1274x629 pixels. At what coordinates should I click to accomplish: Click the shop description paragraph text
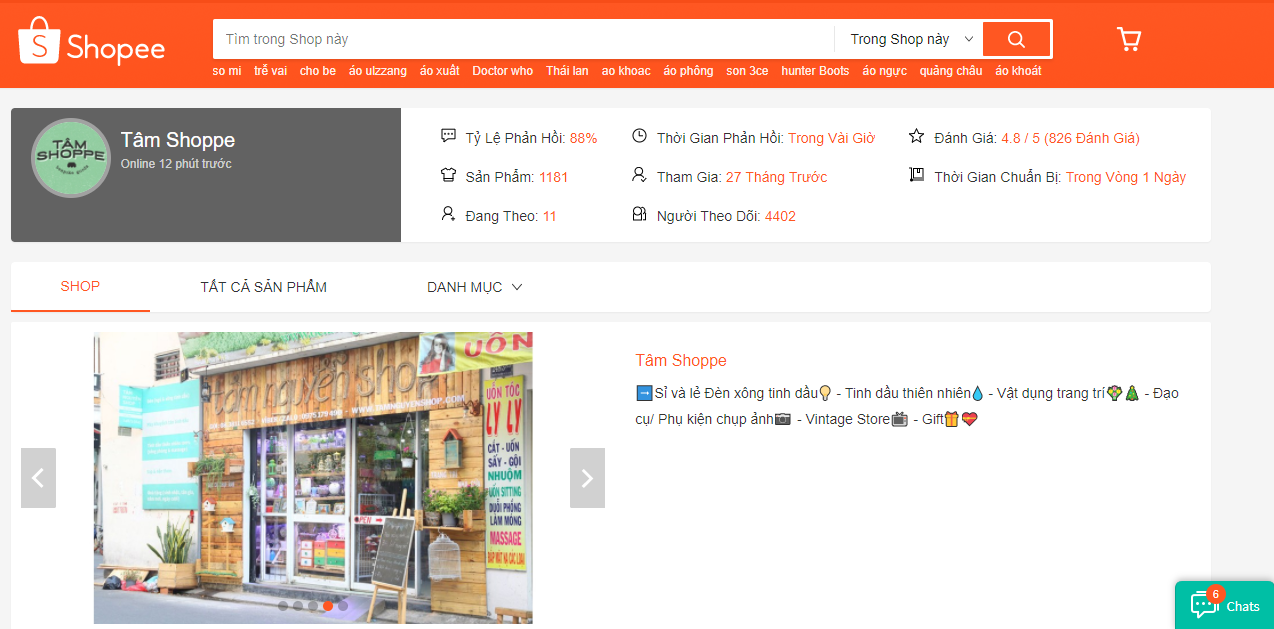(x=907, y=406)
